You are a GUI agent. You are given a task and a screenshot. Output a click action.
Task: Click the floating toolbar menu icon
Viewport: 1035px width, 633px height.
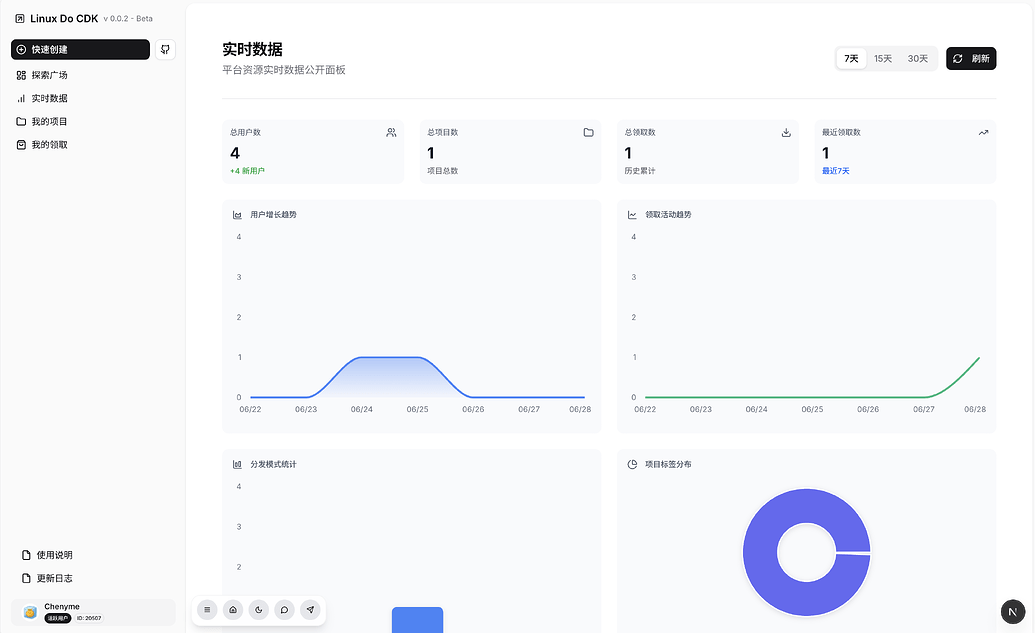point(207,610)
